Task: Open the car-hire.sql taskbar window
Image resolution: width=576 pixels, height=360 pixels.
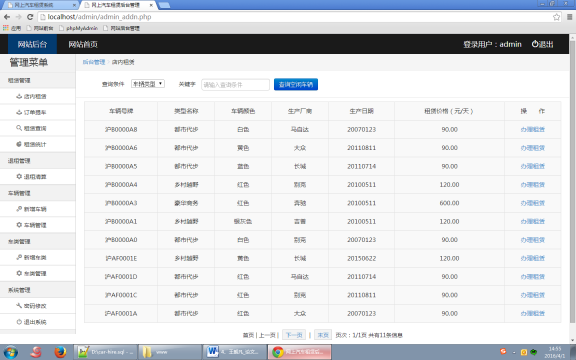Action: pos(106,352)
